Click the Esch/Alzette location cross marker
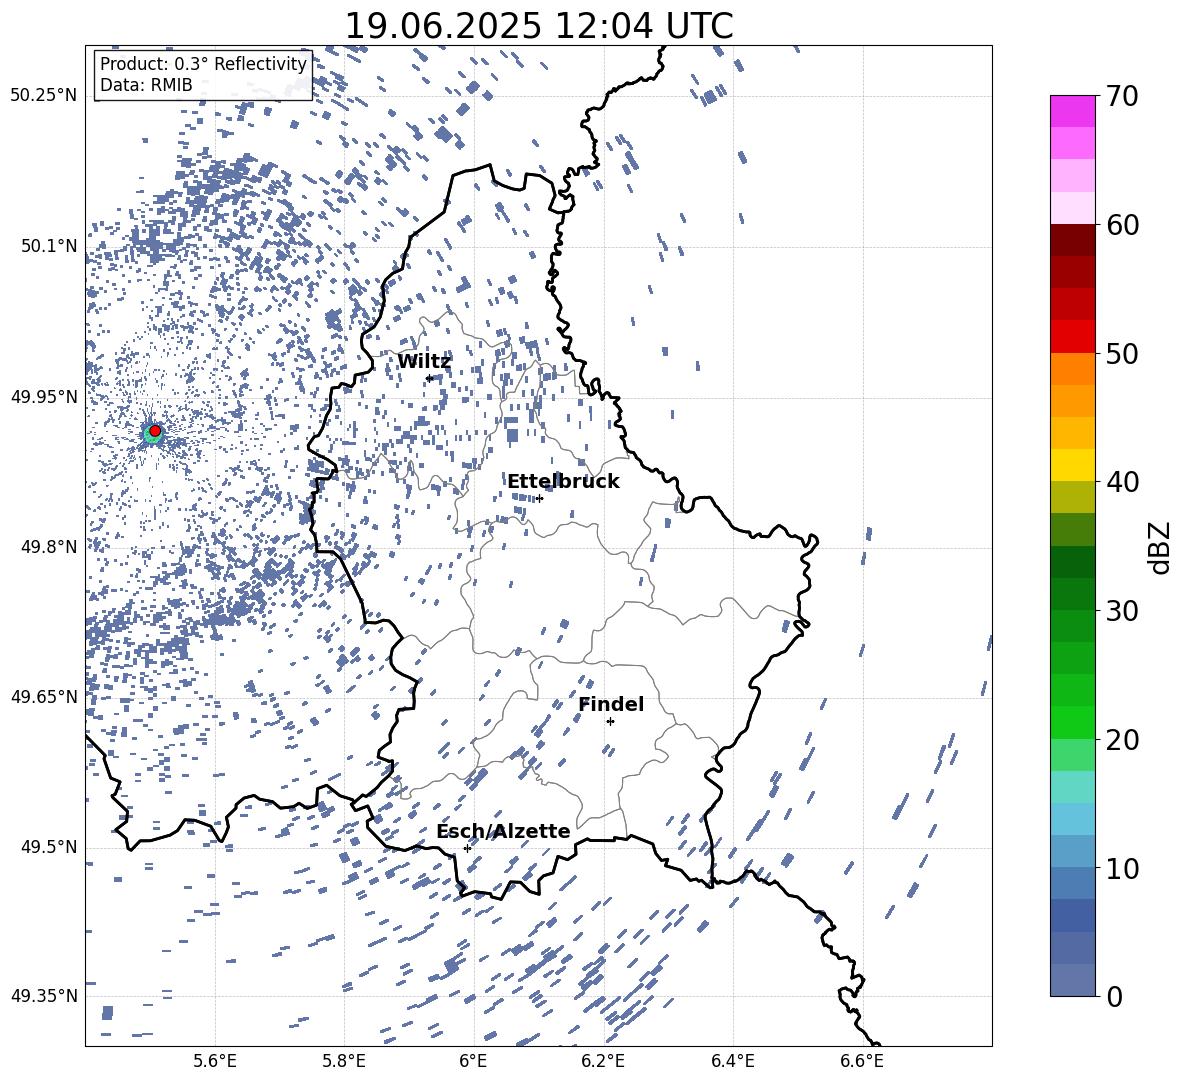Screen dimensions: 1184x1081 point(467,848)
